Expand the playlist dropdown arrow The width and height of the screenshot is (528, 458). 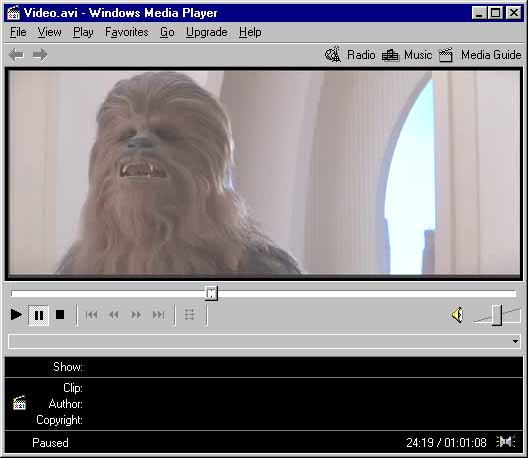point(515,341)
